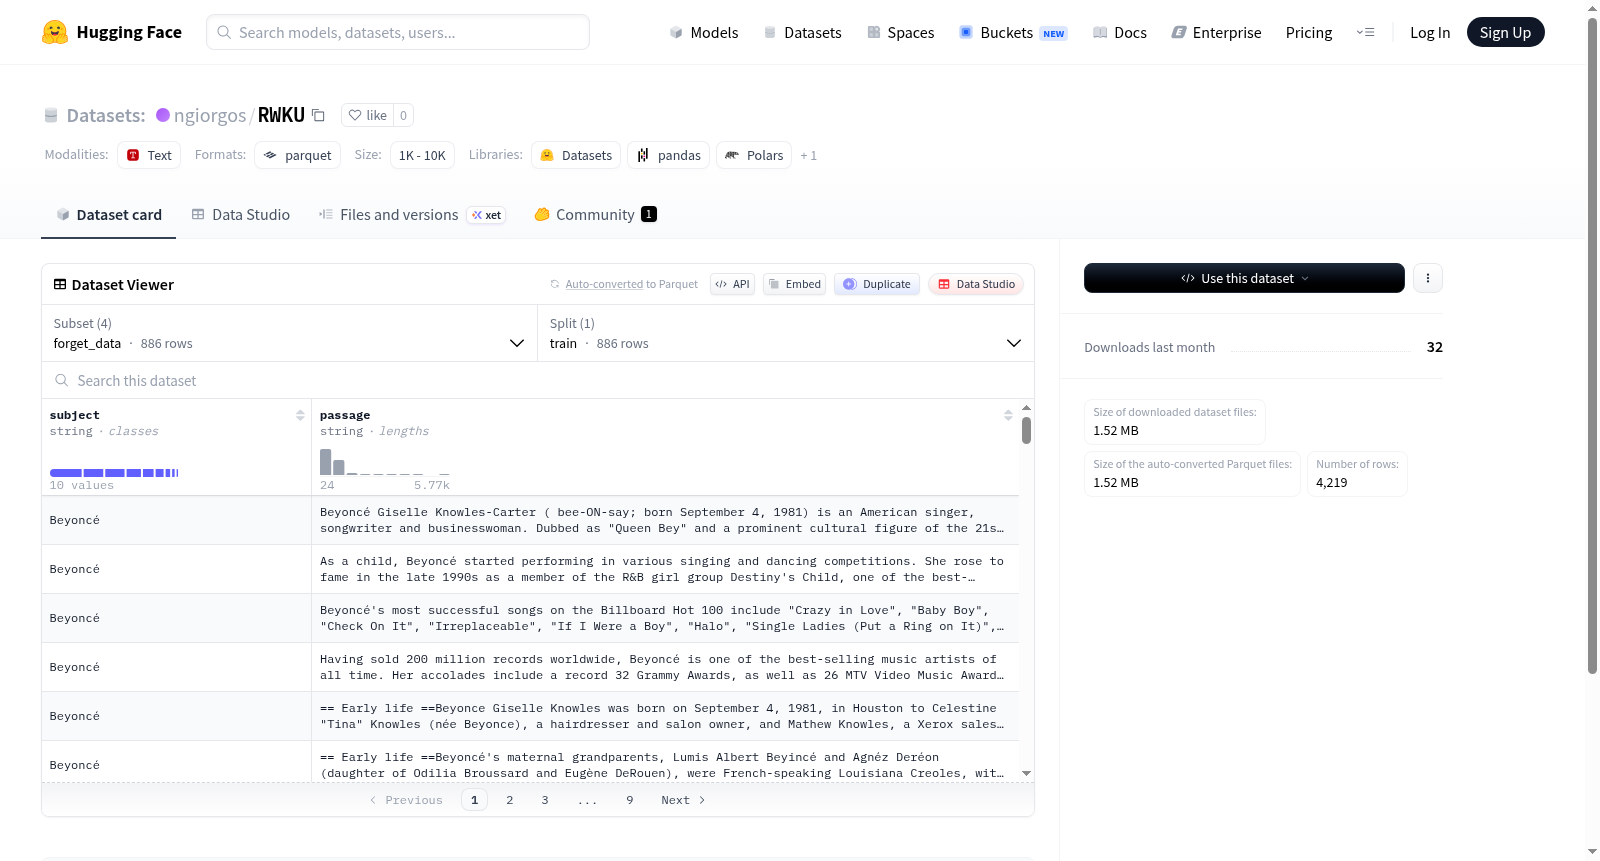Open the more navigation options menu icon
The width and height of the screenshot is (1600, 861).
pos(1365,32)
